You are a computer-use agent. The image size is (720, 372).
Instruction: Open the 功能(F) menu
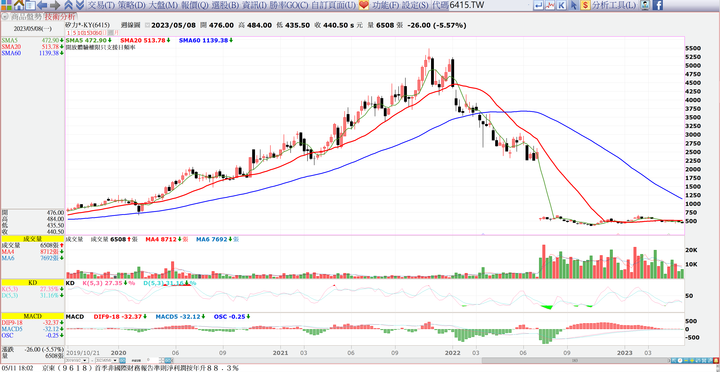pos(385,6)
